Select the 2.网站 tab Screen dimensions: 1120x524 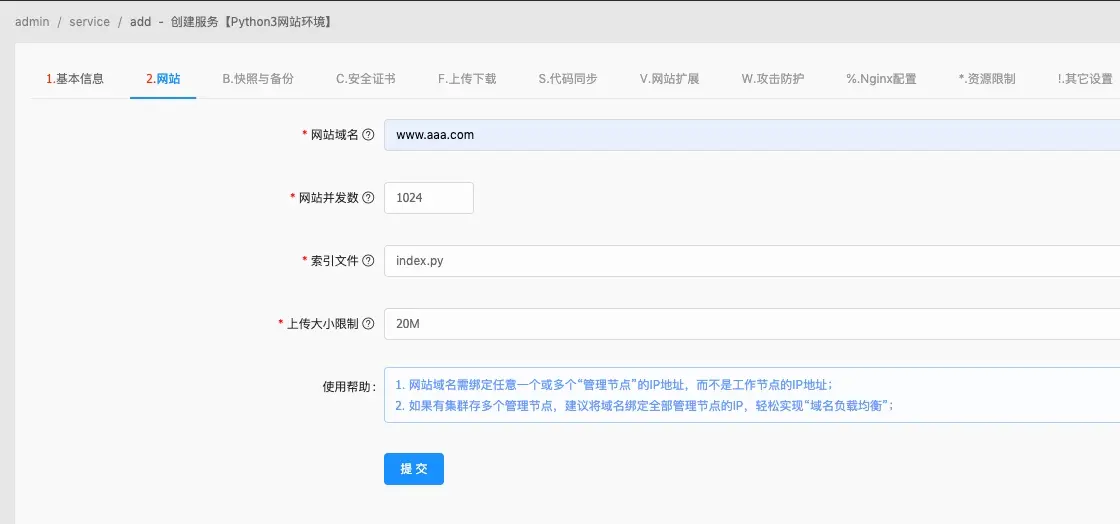coord(163,79)
